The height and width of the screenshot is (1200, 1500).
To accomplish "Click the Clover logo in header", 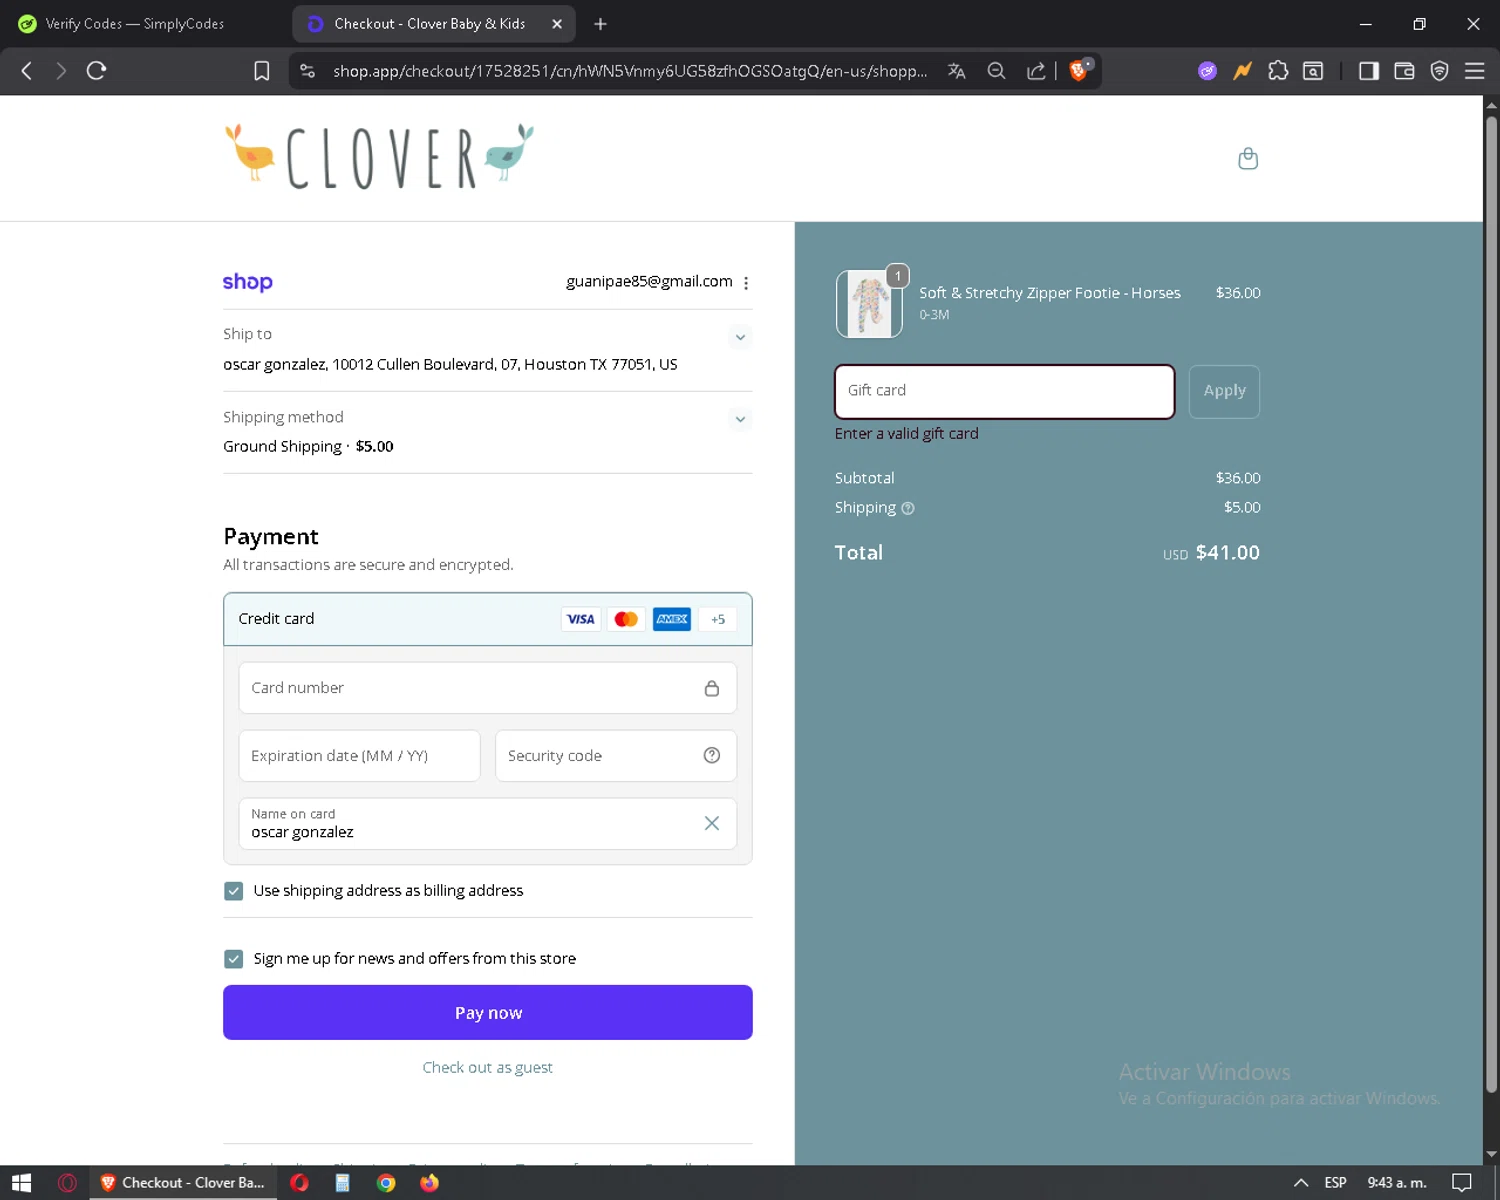I will [379, 157].
